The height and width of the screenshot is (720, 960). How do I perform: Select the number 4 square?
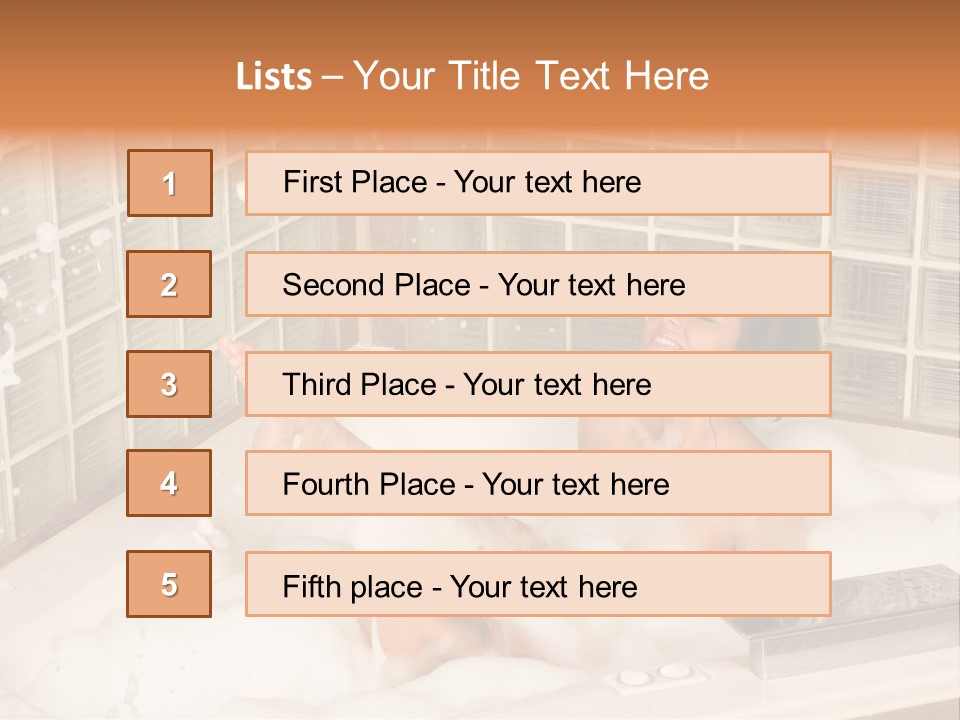(x=169, y=483)
